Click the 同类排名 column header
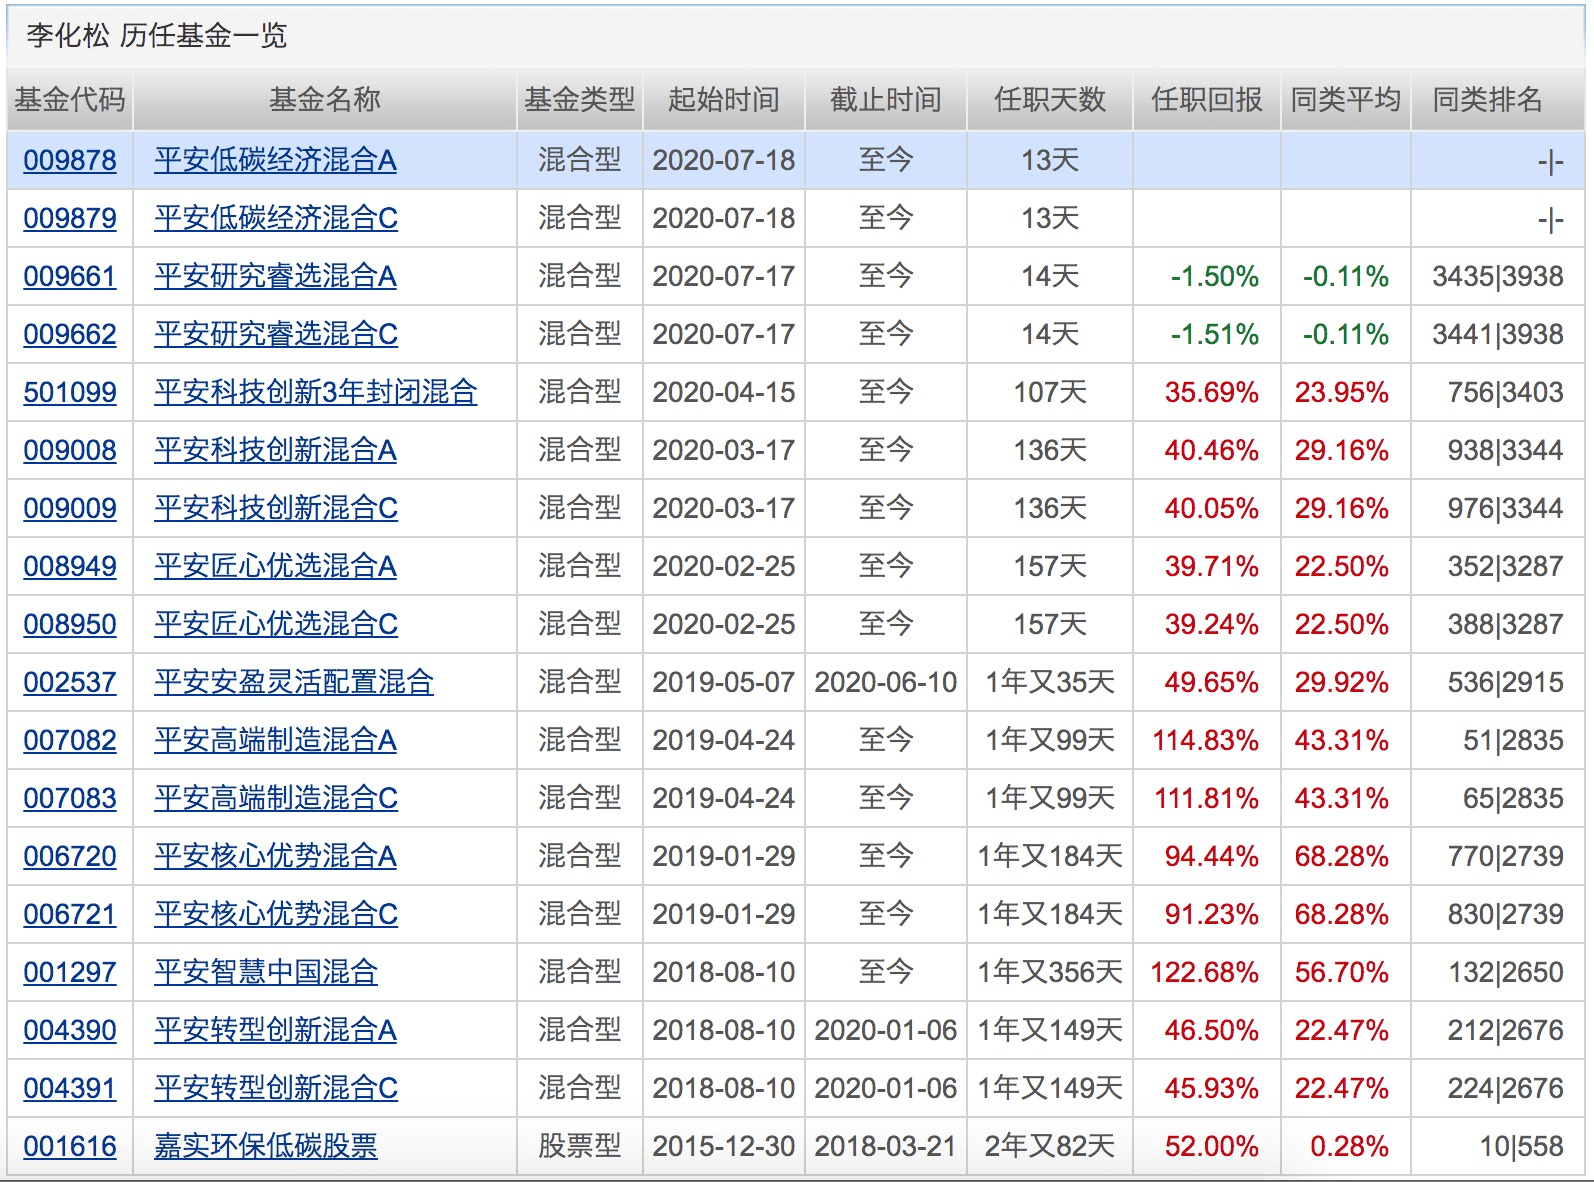The image size is (1594, 1182). [x=1488, y=100]
